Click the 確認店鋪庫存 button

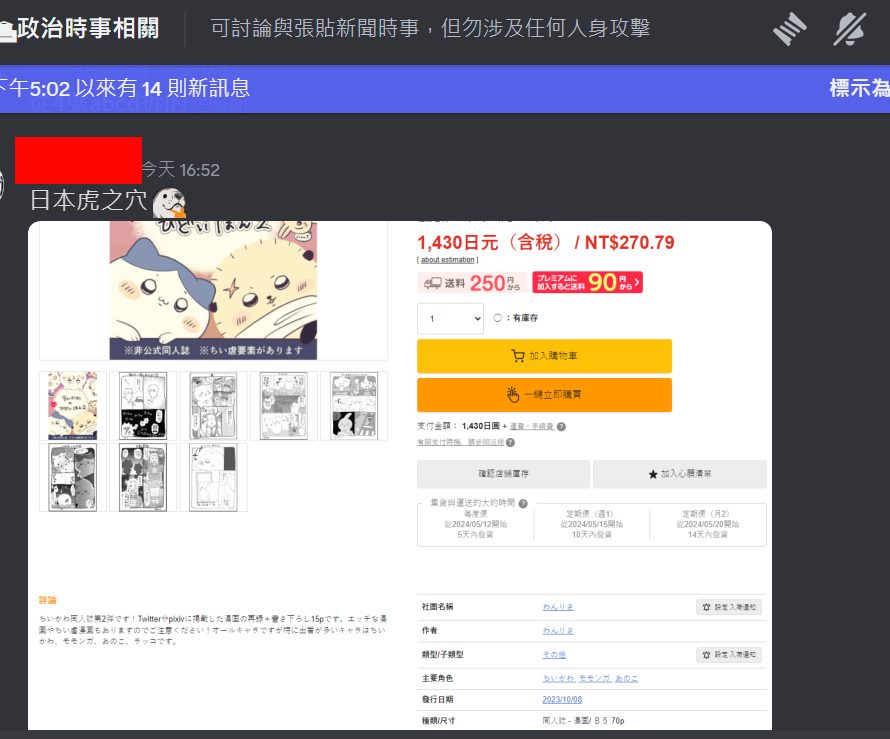coord(503,474)
